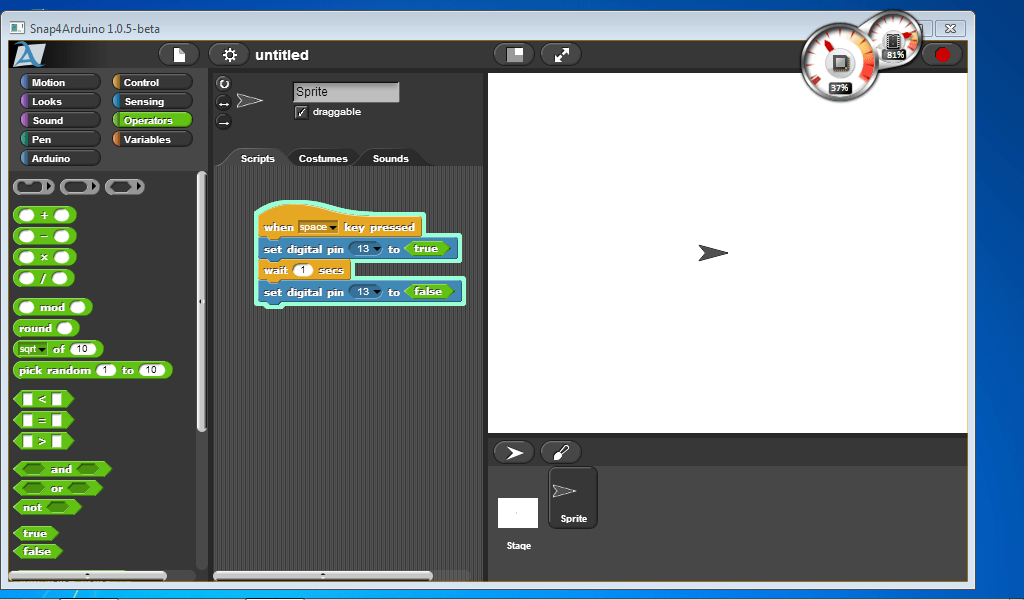Click the division operator block

coord(44,278)
